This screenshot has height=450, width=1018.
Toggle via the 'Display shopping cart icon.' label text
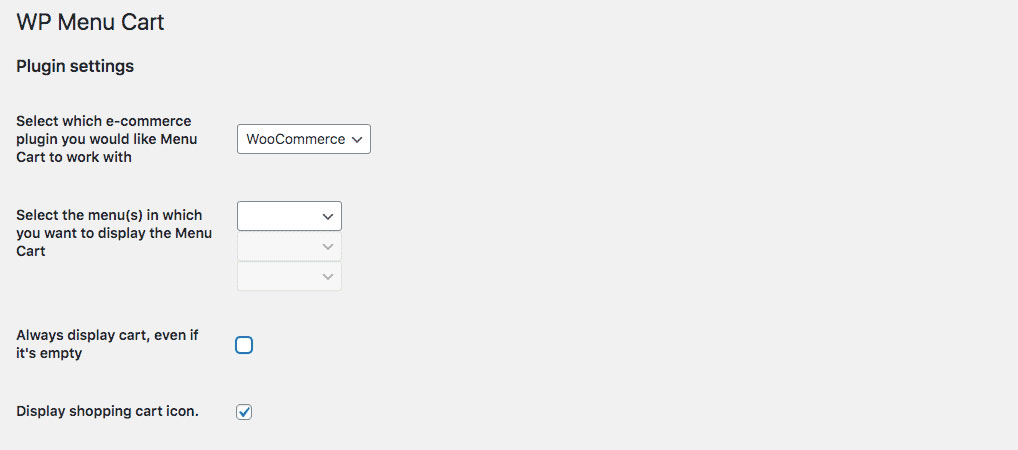pos(107,411)
